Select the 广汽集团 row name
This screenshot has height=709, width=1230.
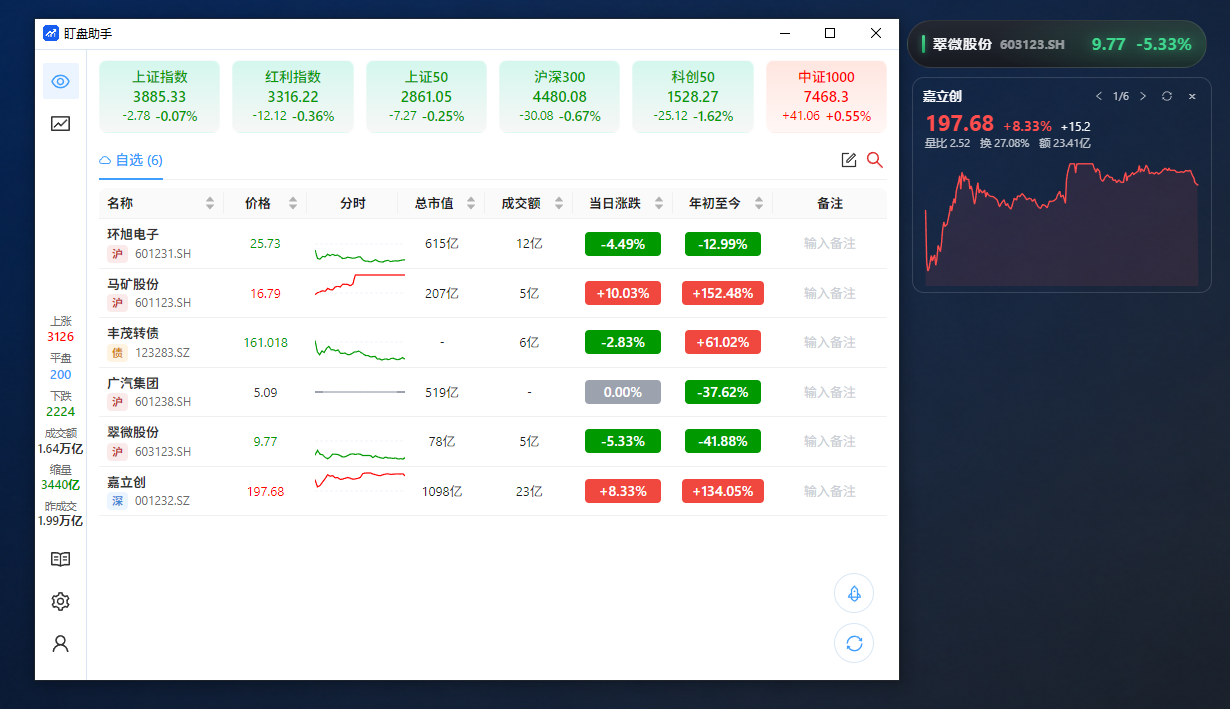coord(133,383)
